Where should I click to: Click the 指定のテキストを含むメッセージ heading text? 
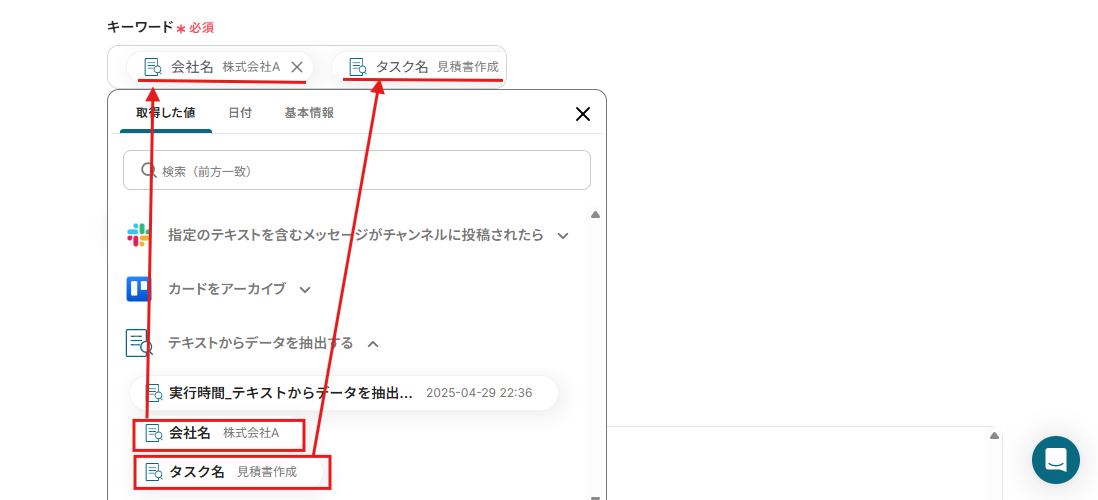(x=356, y=235)
